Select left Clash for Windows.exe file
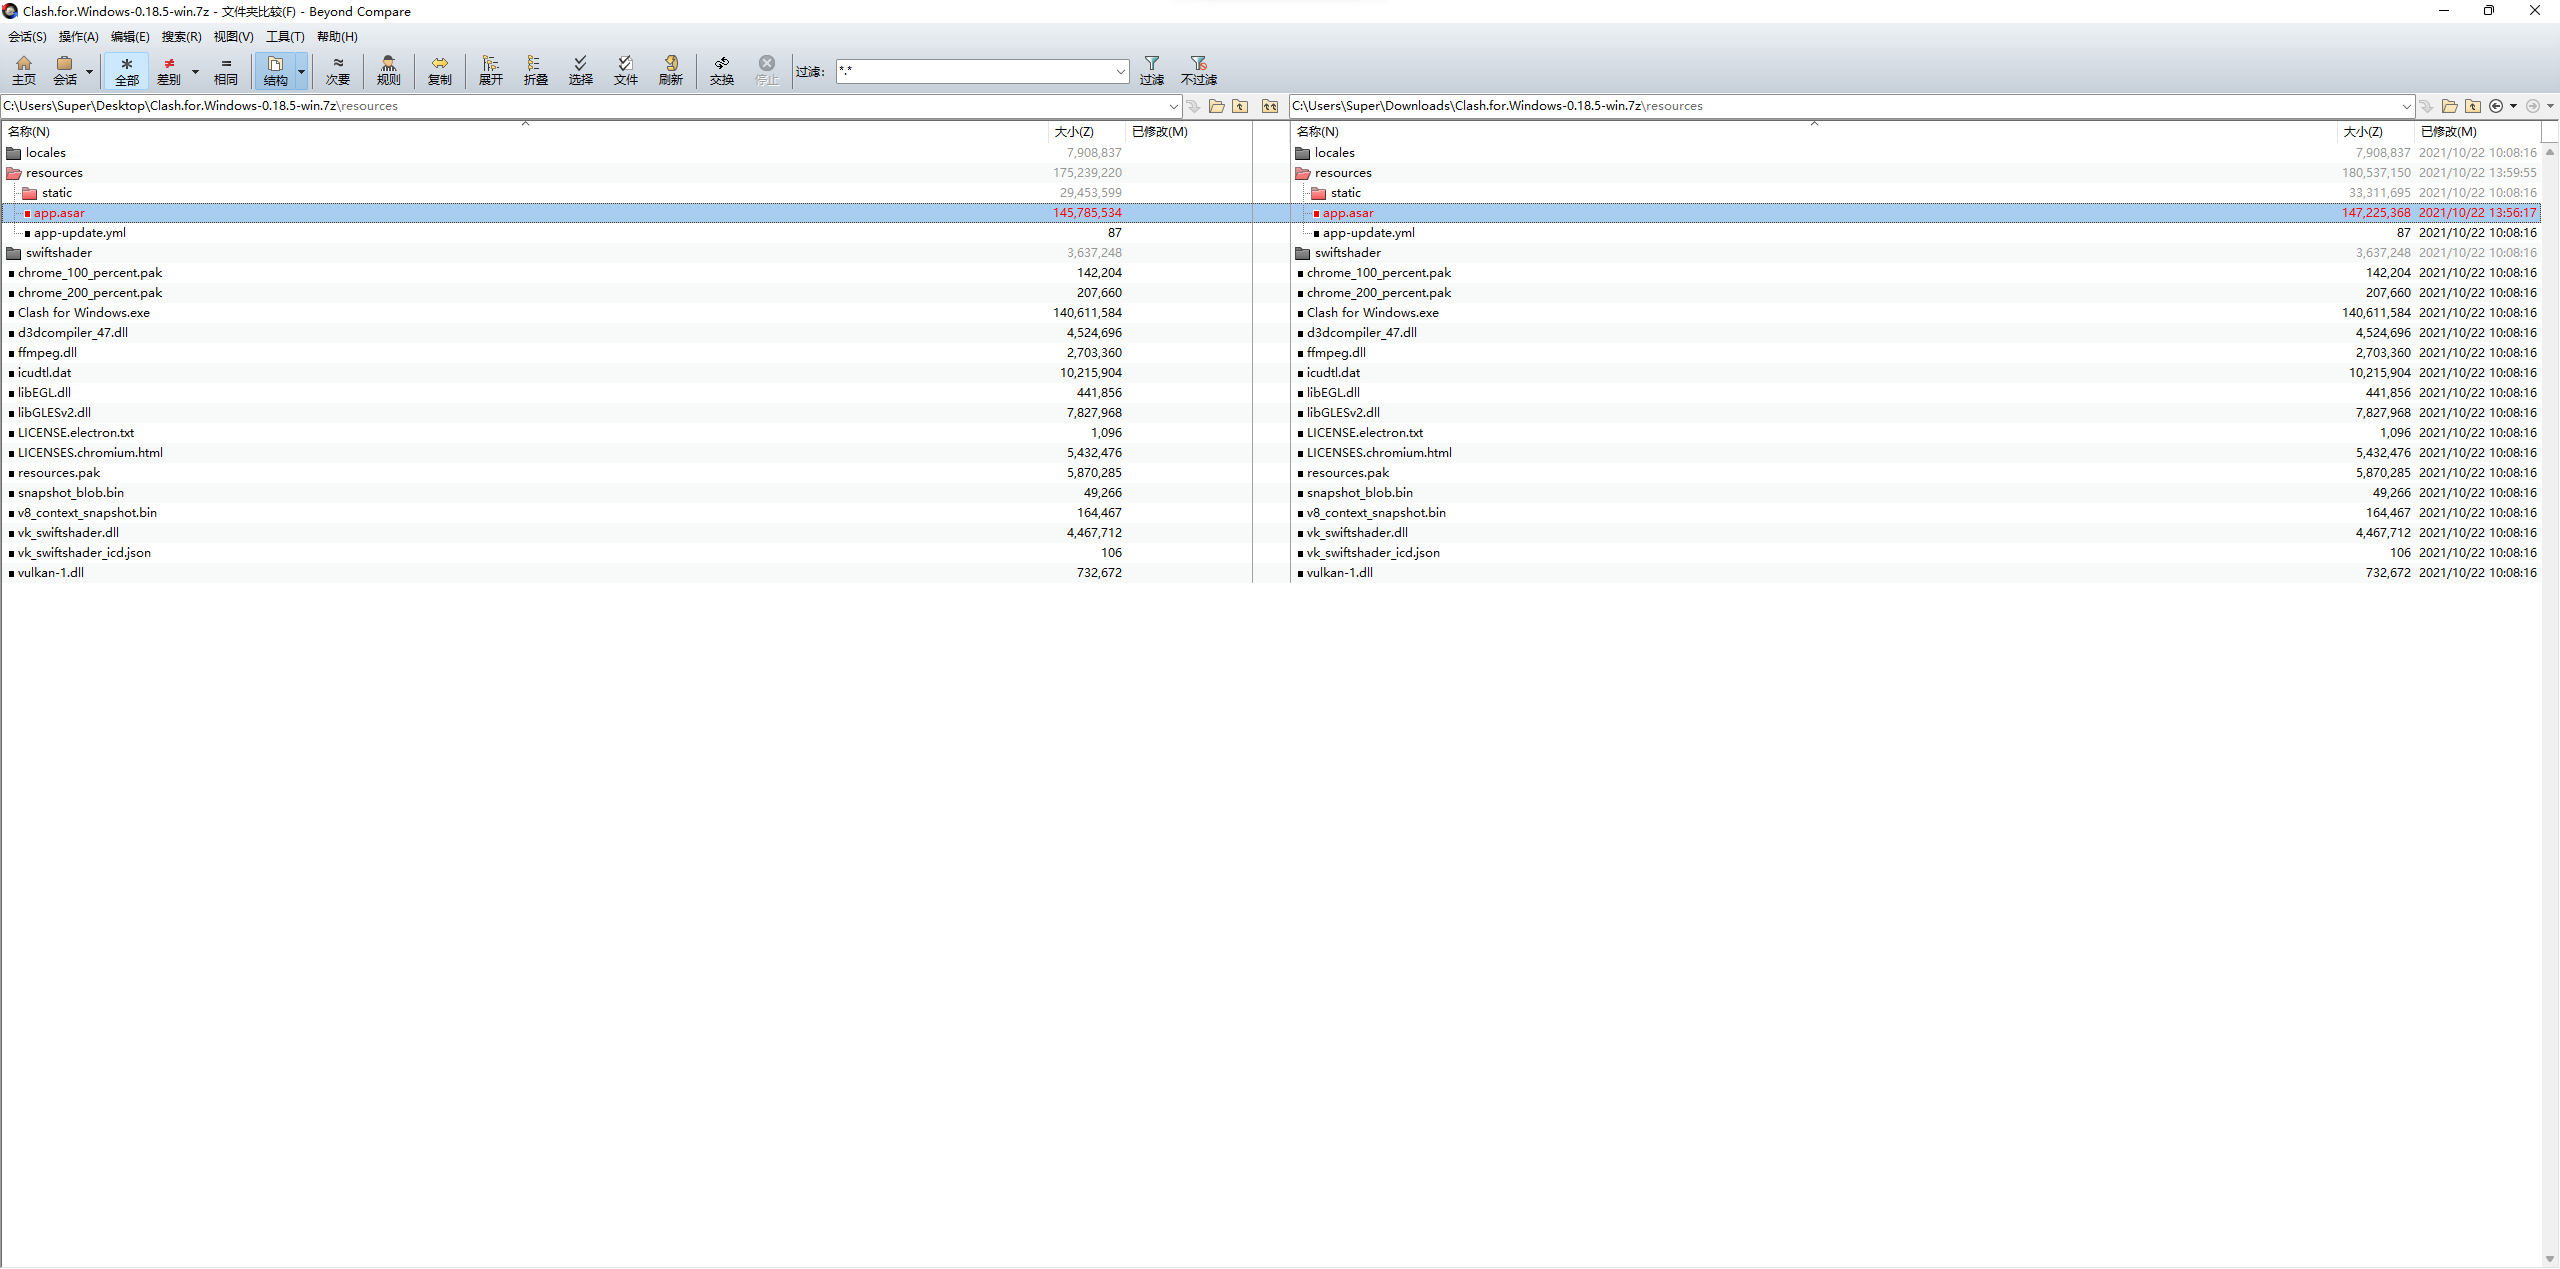This screenshot has height=1269, width=2560. point(84,313)
